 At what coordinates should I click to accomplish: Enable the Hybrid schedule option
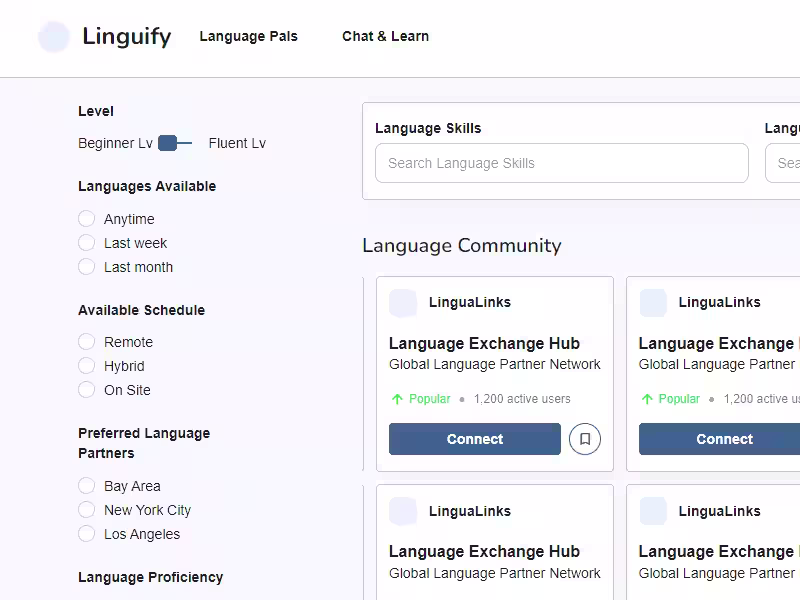pyautogui.click(x=87, y=365)
